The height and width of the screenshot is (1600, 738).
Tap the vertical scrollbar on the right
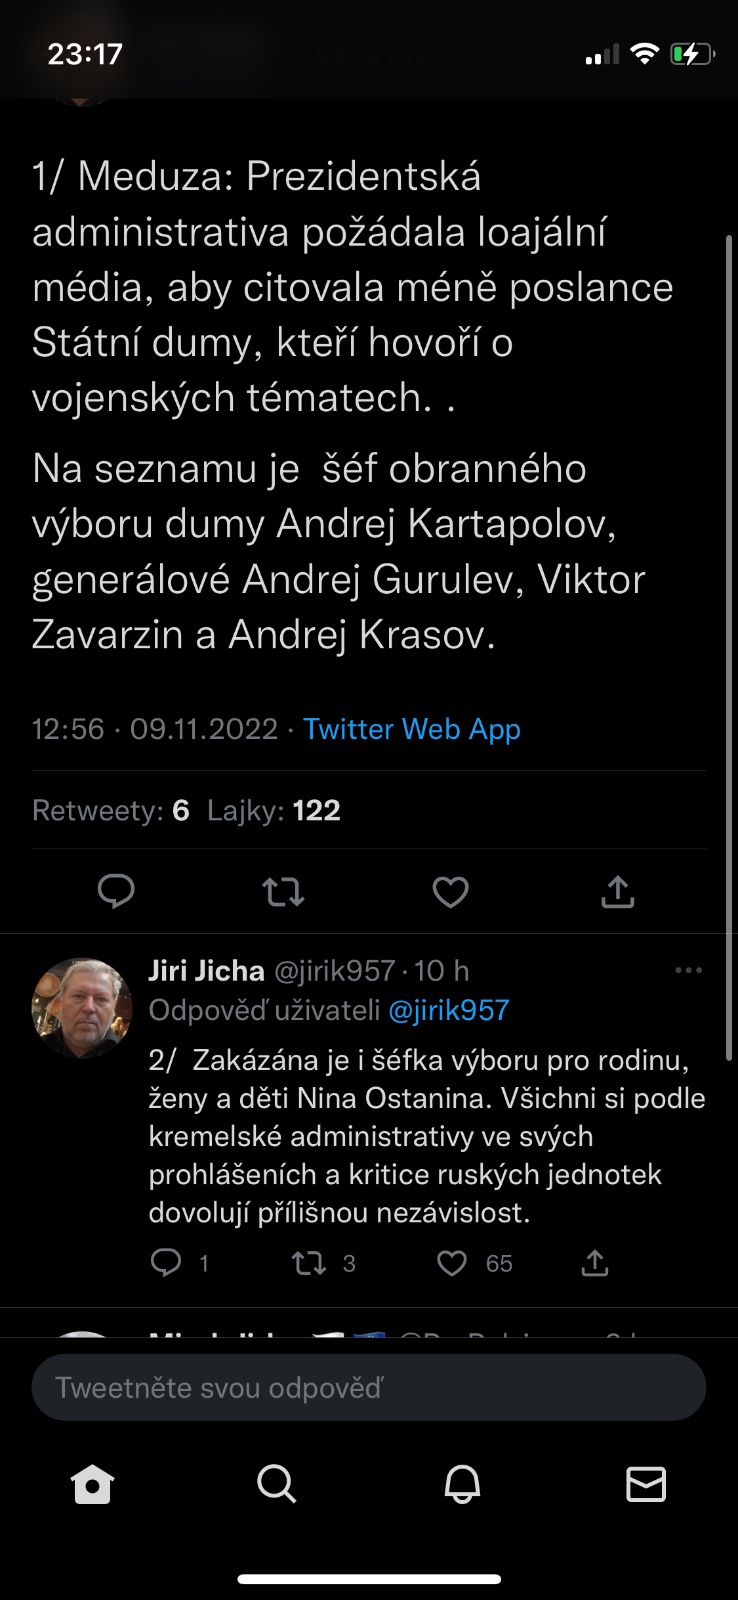point(729,648)
